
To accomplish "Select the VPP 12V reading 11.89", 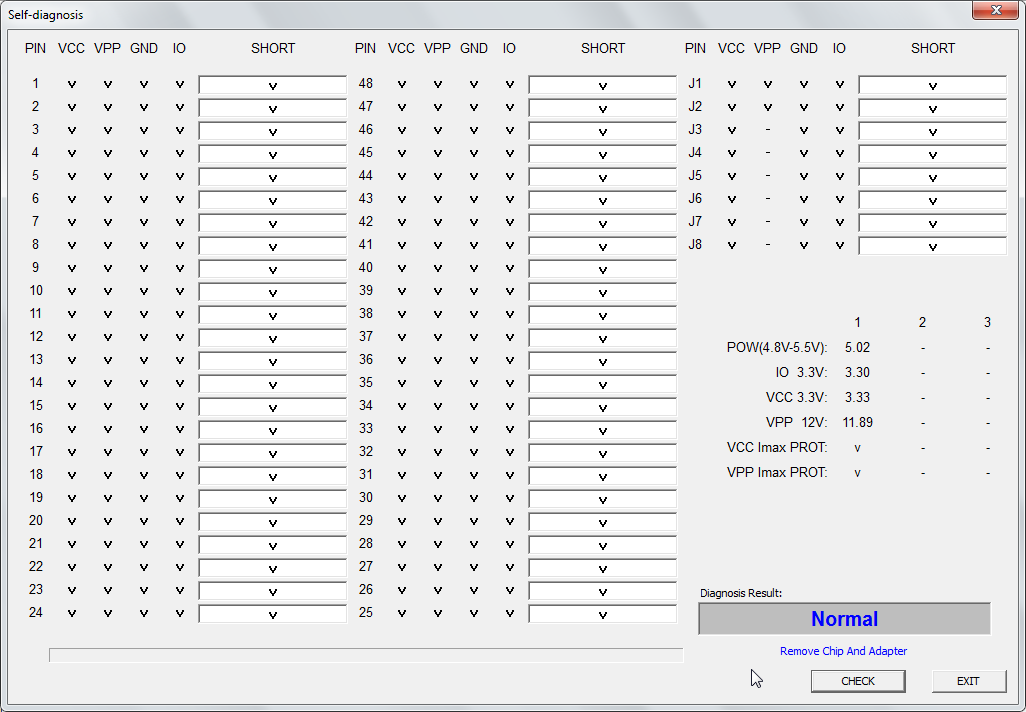I will [x=857, y=423].
